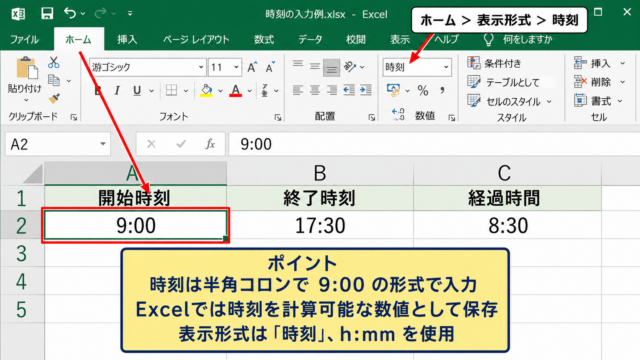
Task: Switch to the 数式 tab
Action: point(264,40)
